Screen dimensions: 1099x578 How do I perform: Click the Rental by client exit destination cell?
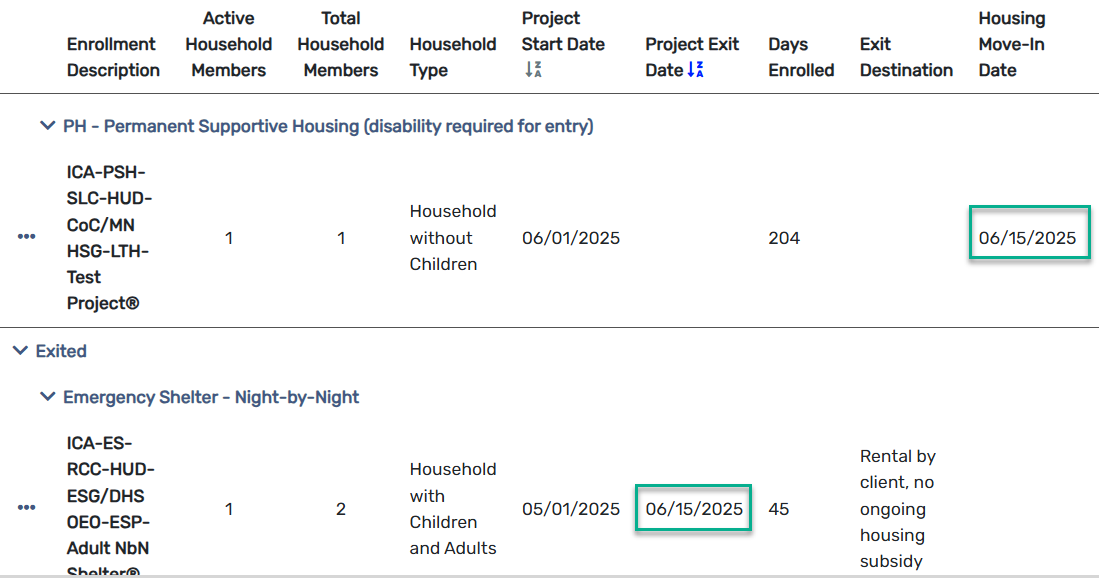point(898,509)
